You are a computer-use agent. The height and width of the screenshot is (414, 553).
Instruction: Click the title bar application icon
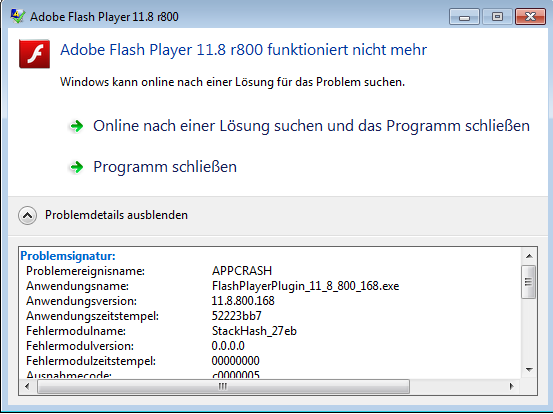pos(17,16)
